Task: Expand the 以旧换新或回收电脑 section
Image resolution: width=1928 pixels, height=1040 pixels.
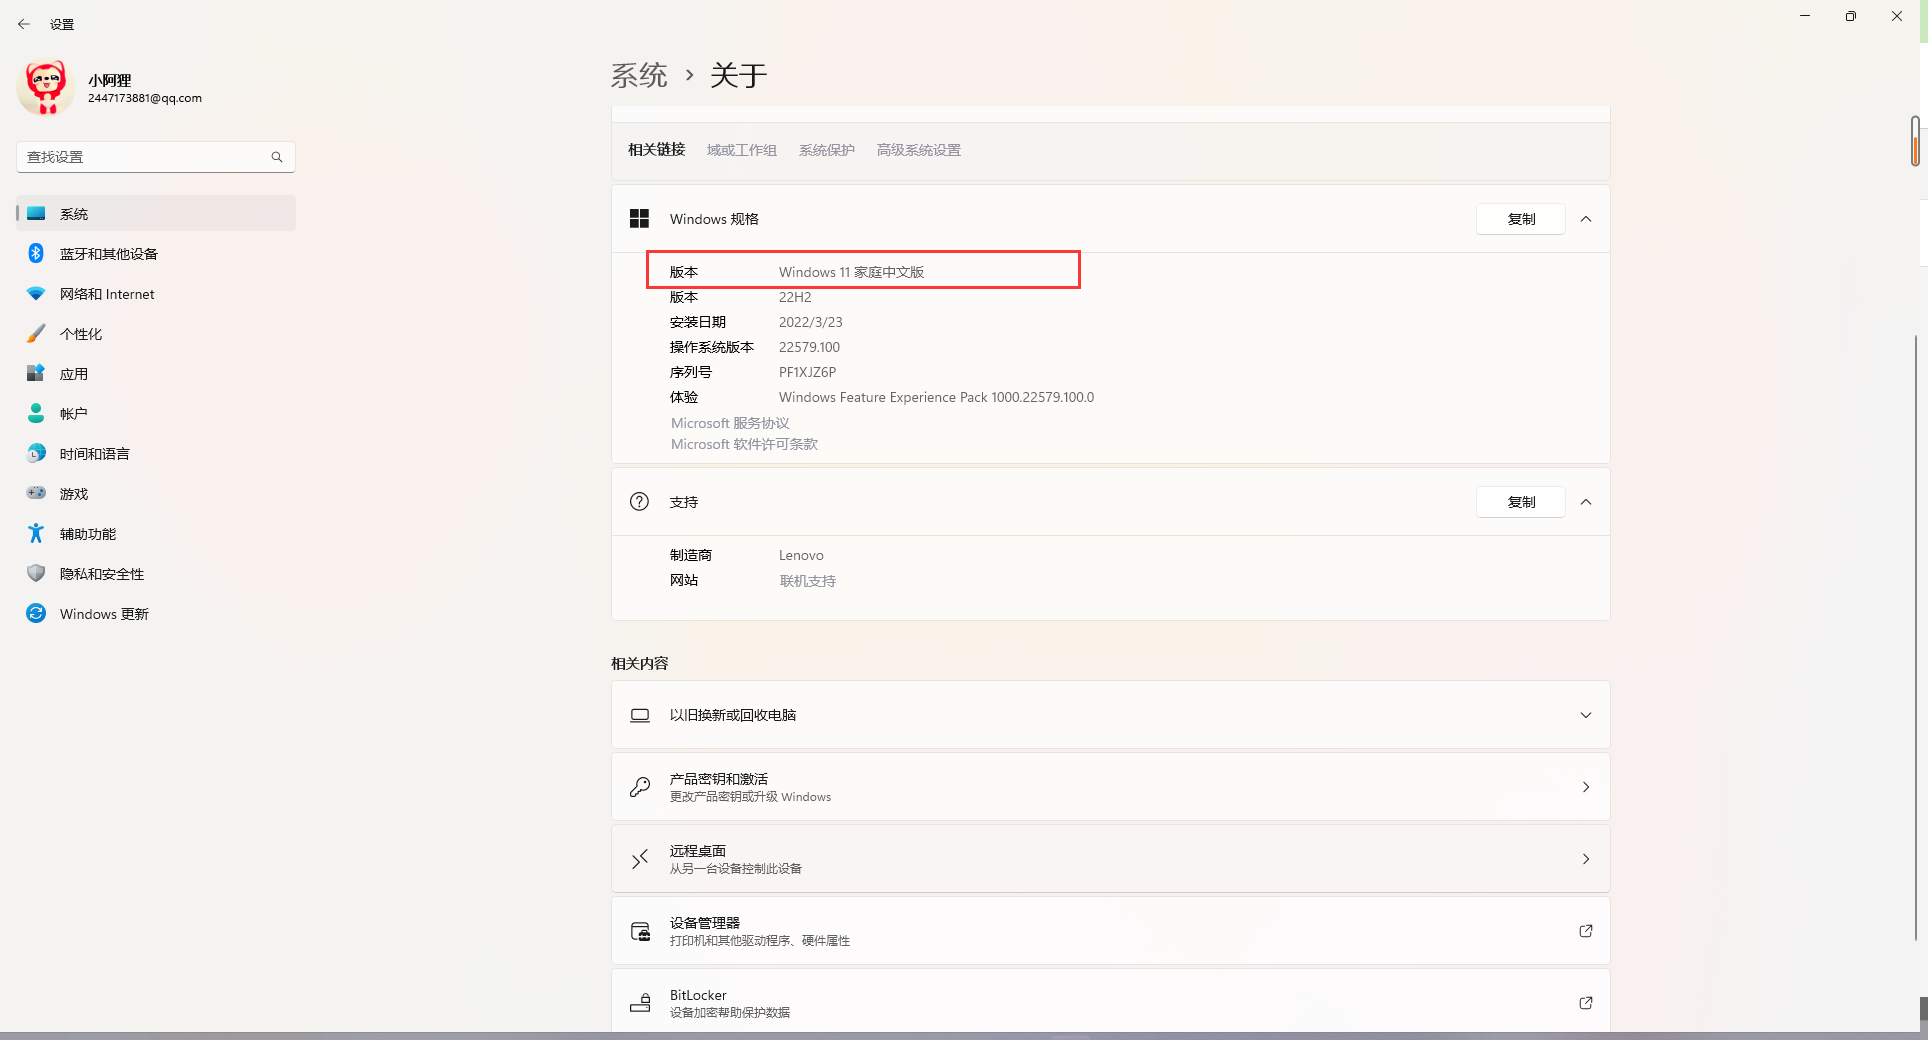Action: [1586, 715]
